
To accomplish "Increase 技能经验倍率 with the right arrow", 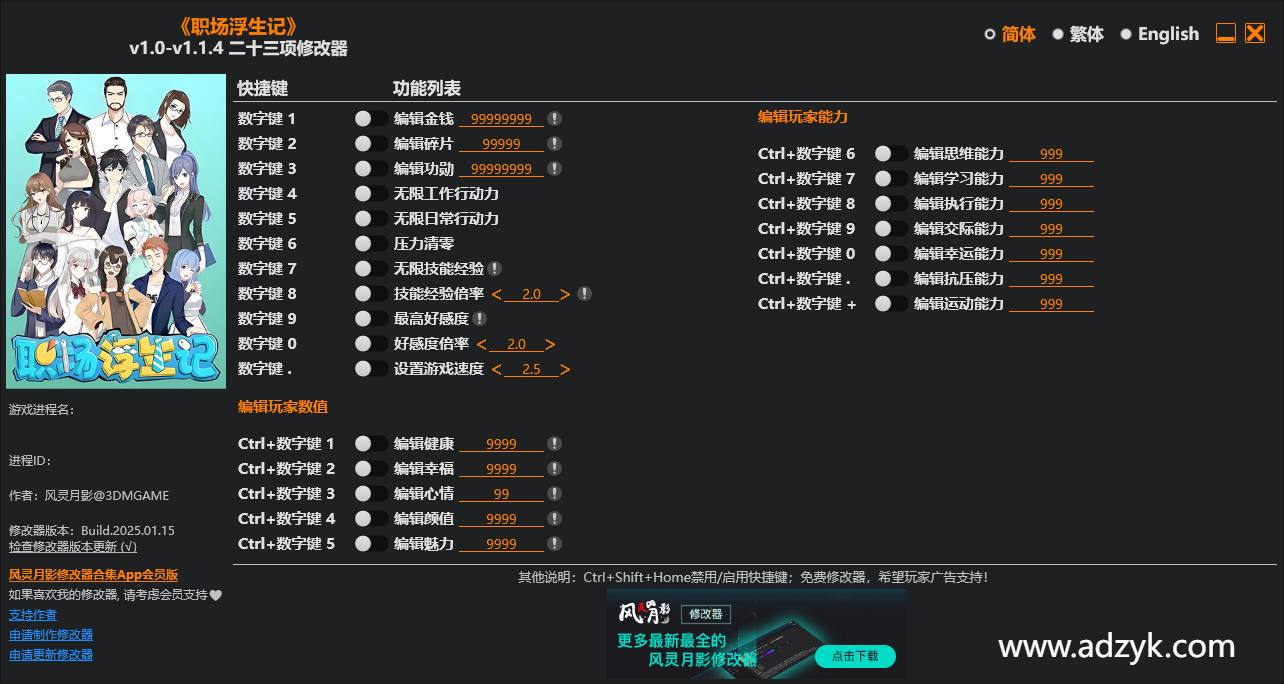I will pyautogui.click(x=567, y=293).
